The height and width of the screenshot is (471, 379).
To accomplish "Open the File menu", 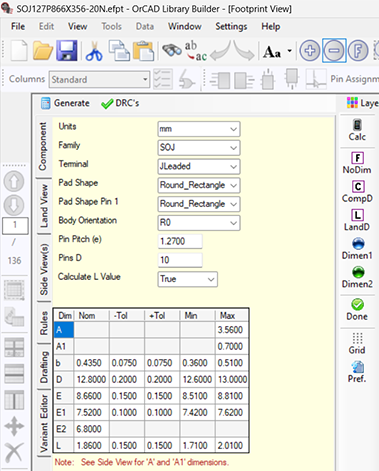I will [18, 26].
